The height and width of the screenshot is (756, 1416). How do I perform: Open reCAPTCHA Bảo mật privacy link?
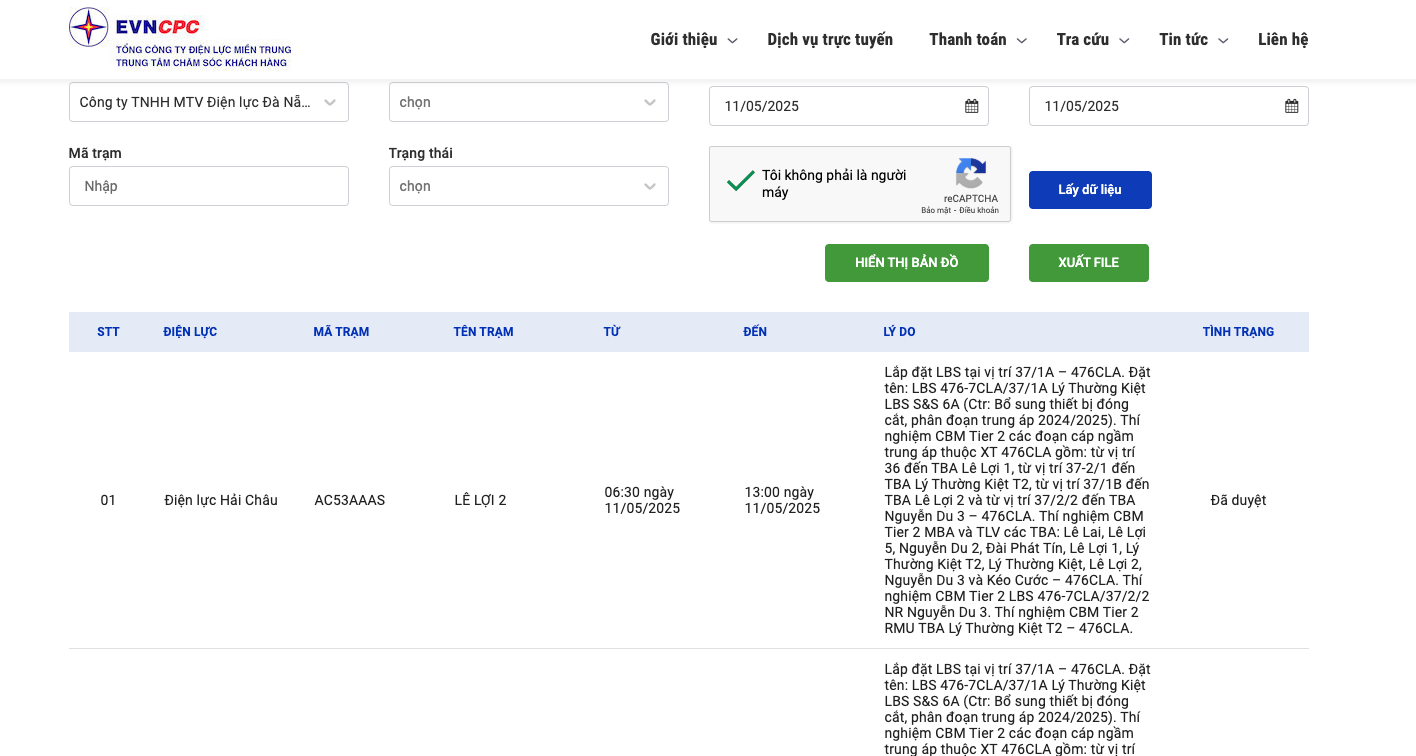(x=935, y=211)
